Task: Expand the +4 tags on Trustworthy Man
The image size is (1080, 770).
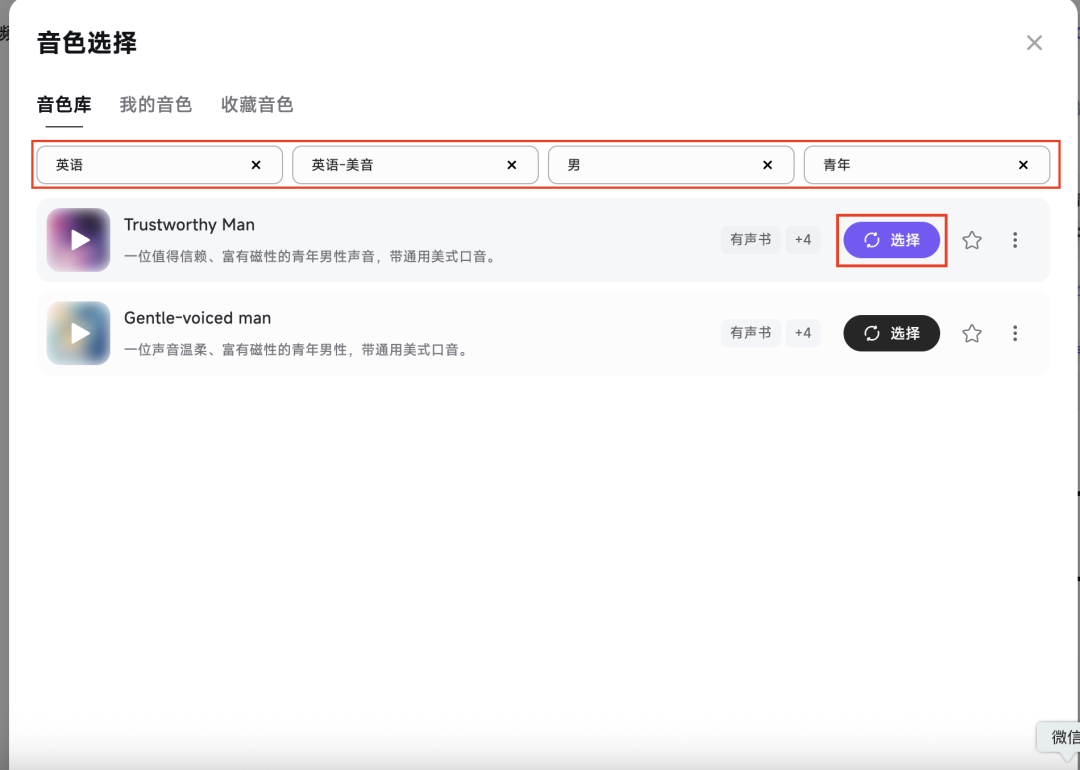Action: tap(803, 240)
